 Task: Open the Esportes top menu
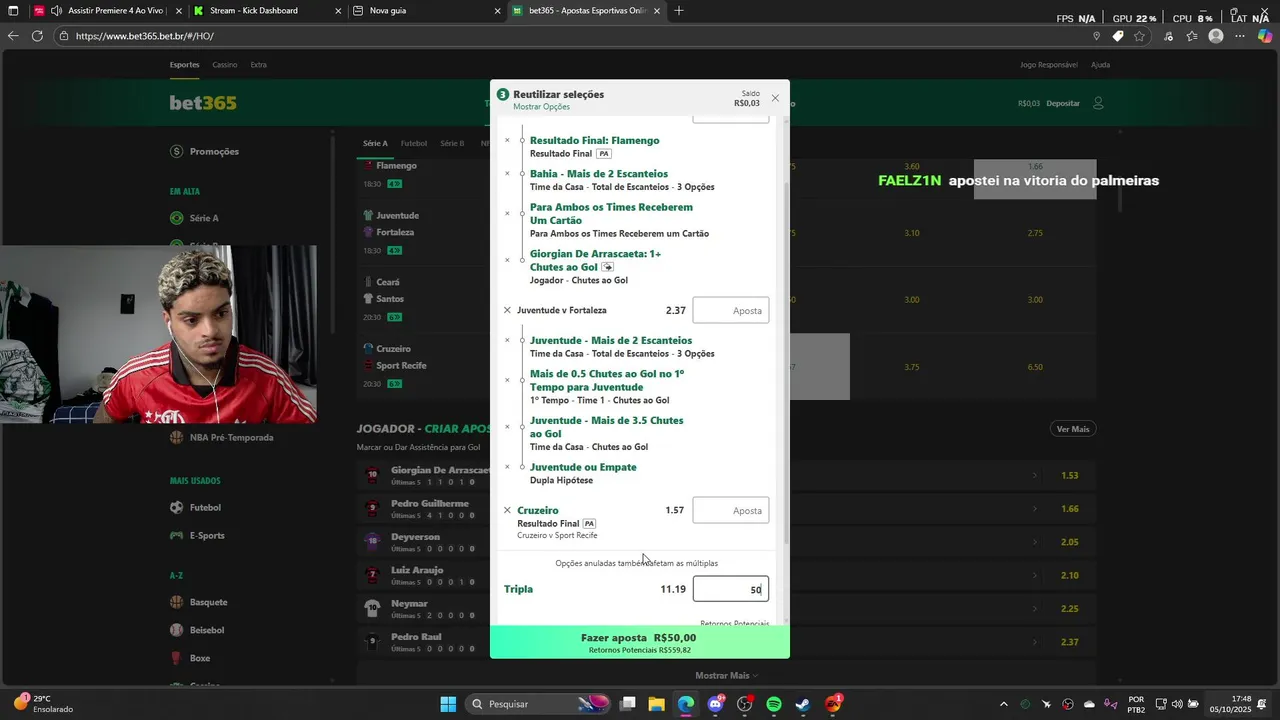point(184,65)
